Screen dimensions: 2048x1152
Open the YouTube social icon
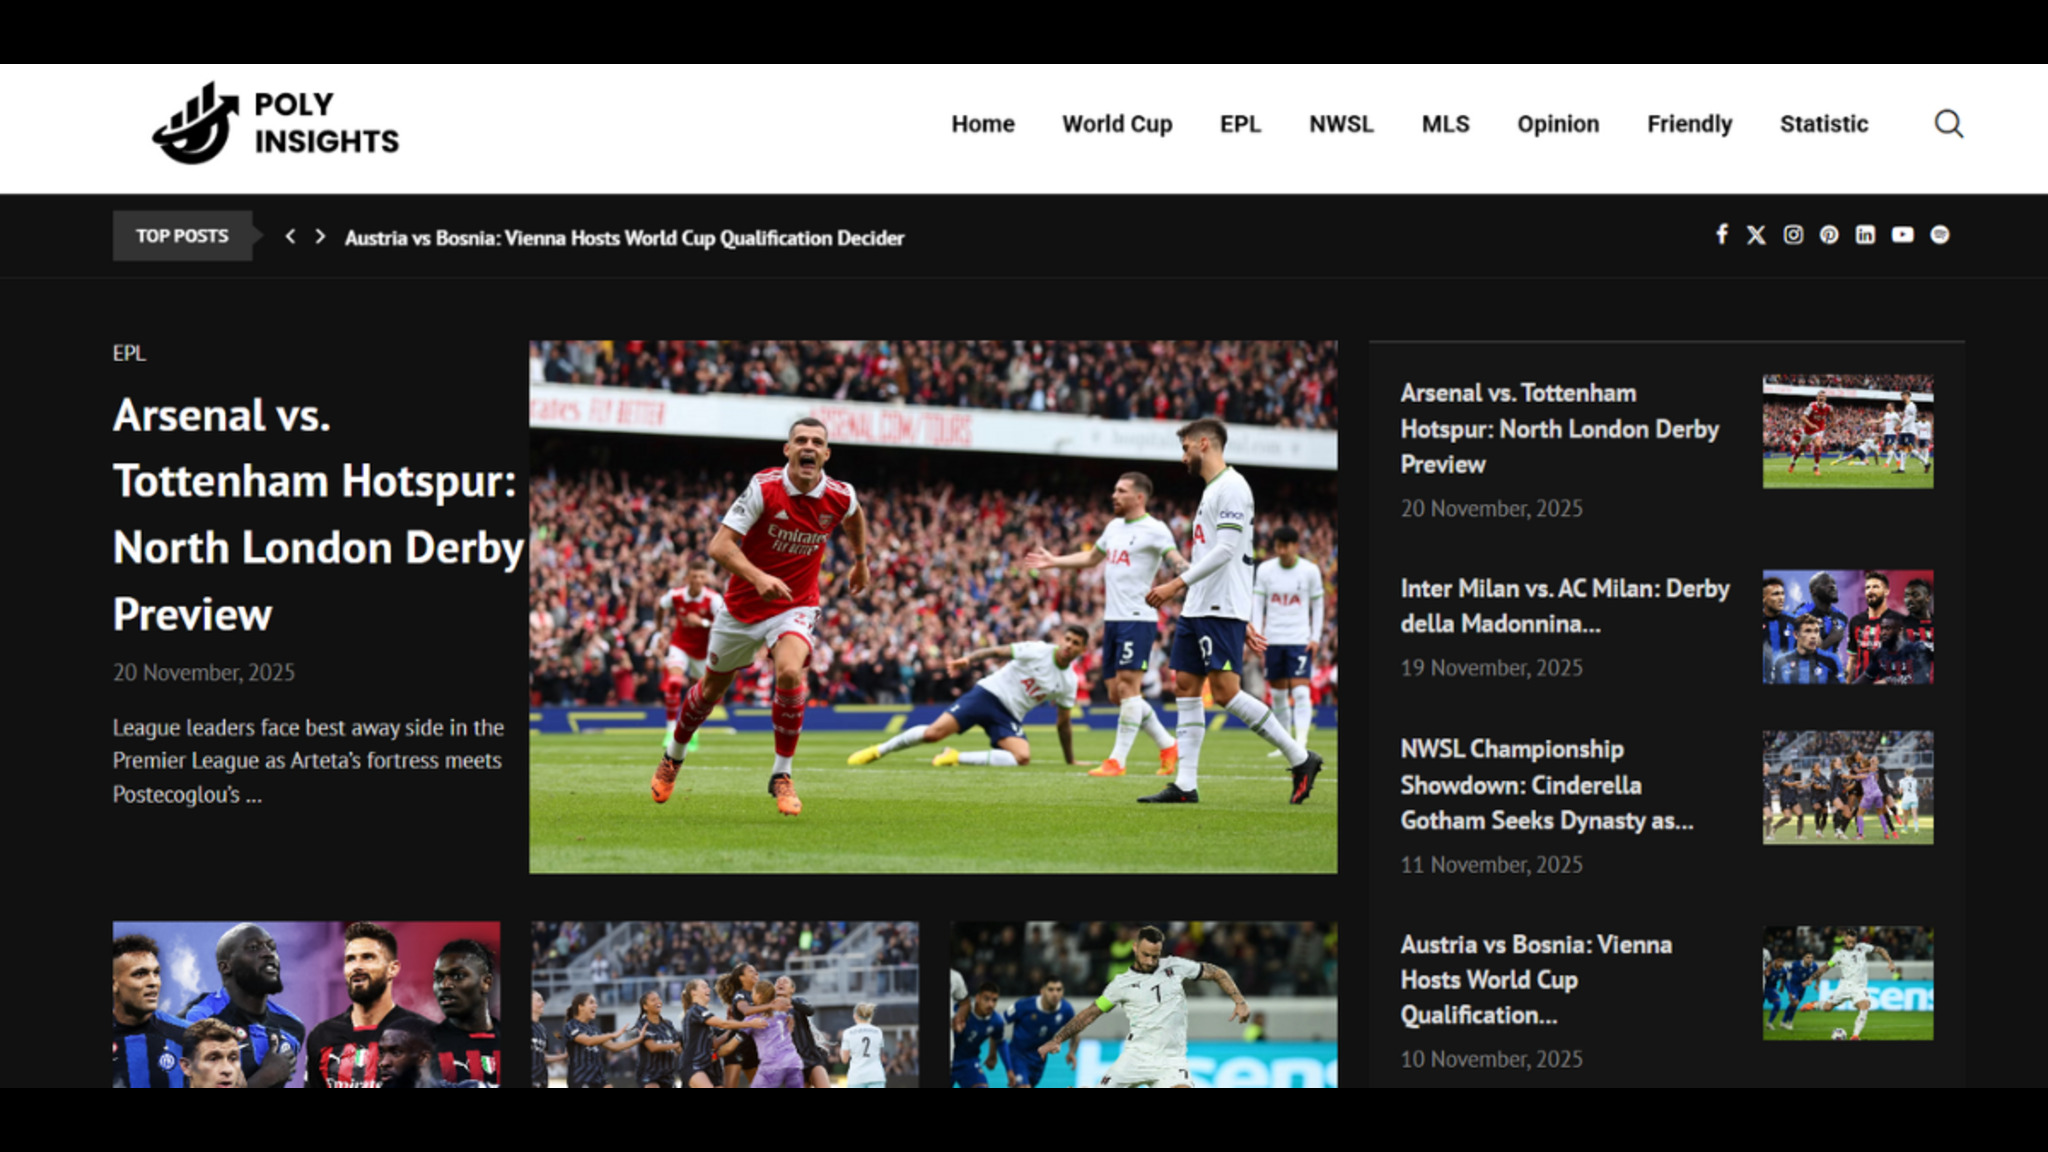(x=1902, y=234)
